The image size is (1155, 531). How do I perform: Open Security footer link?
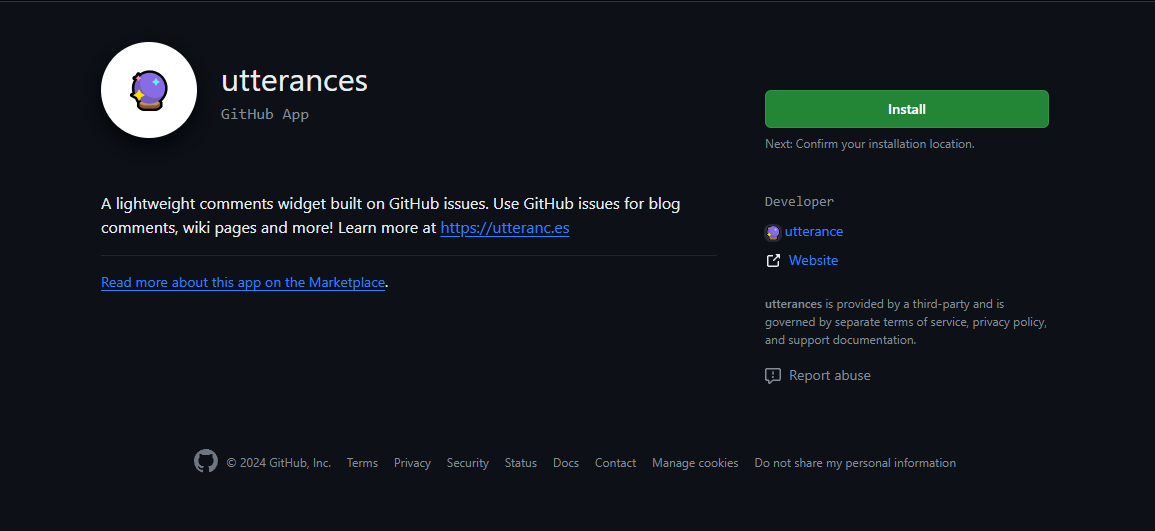(x=468, y=463)
